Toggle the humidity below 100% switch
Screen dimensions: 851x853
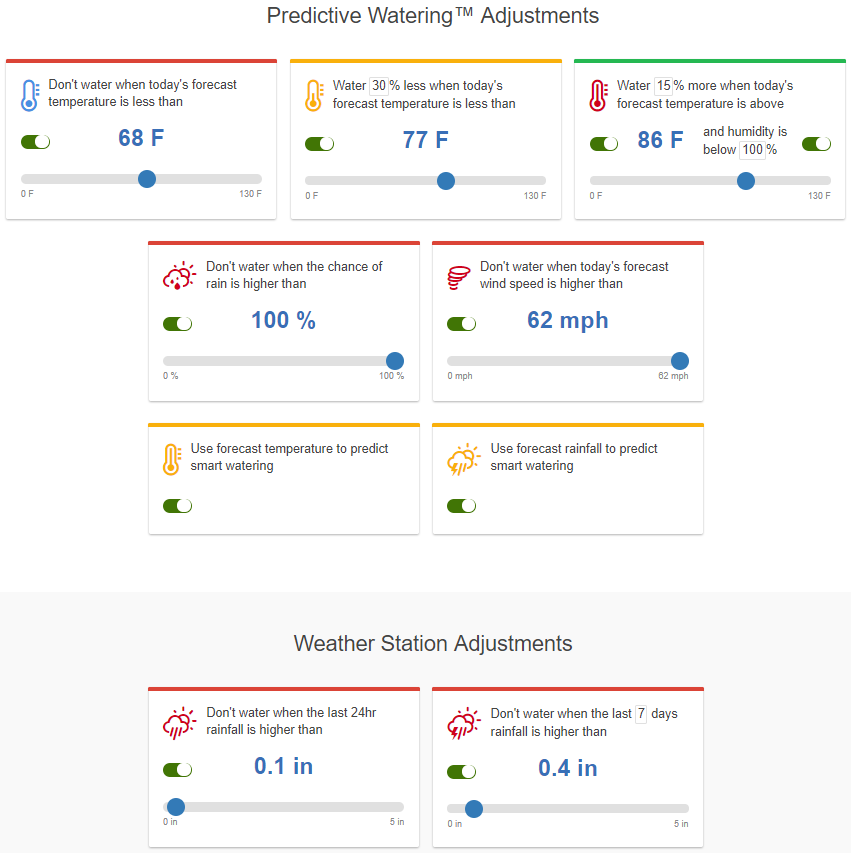[816, 144]
